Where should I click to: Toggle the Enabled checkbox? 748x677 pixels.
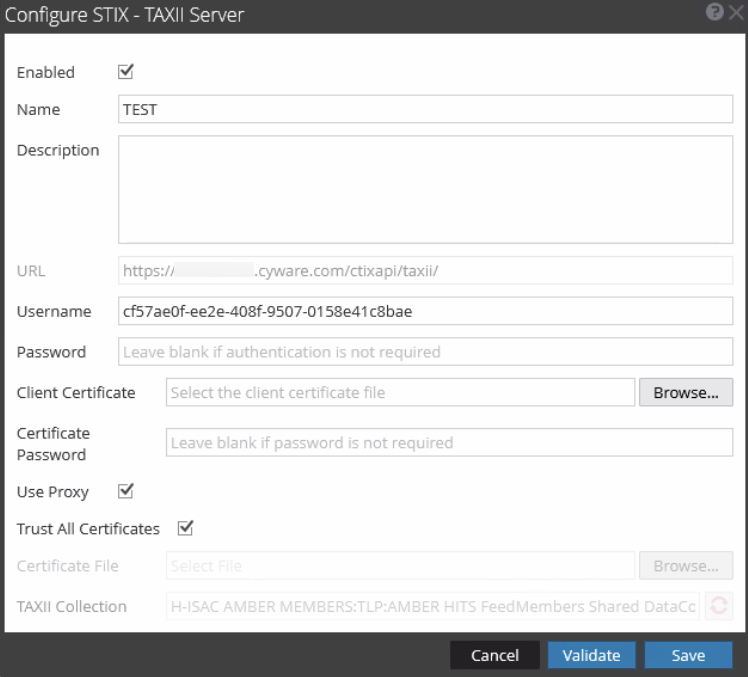point(126,71)
